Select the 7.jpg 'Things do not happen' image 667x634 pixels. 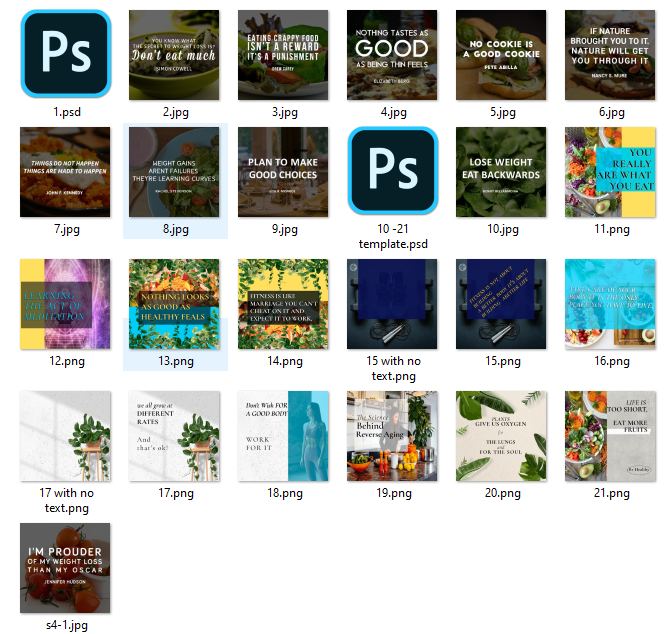pos(65,172)
